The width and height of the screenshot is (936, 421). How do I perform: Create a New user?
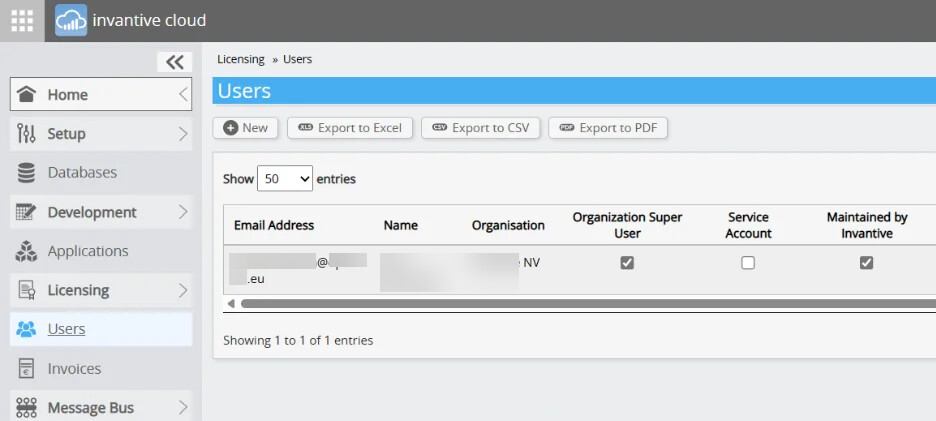(245, 128)
